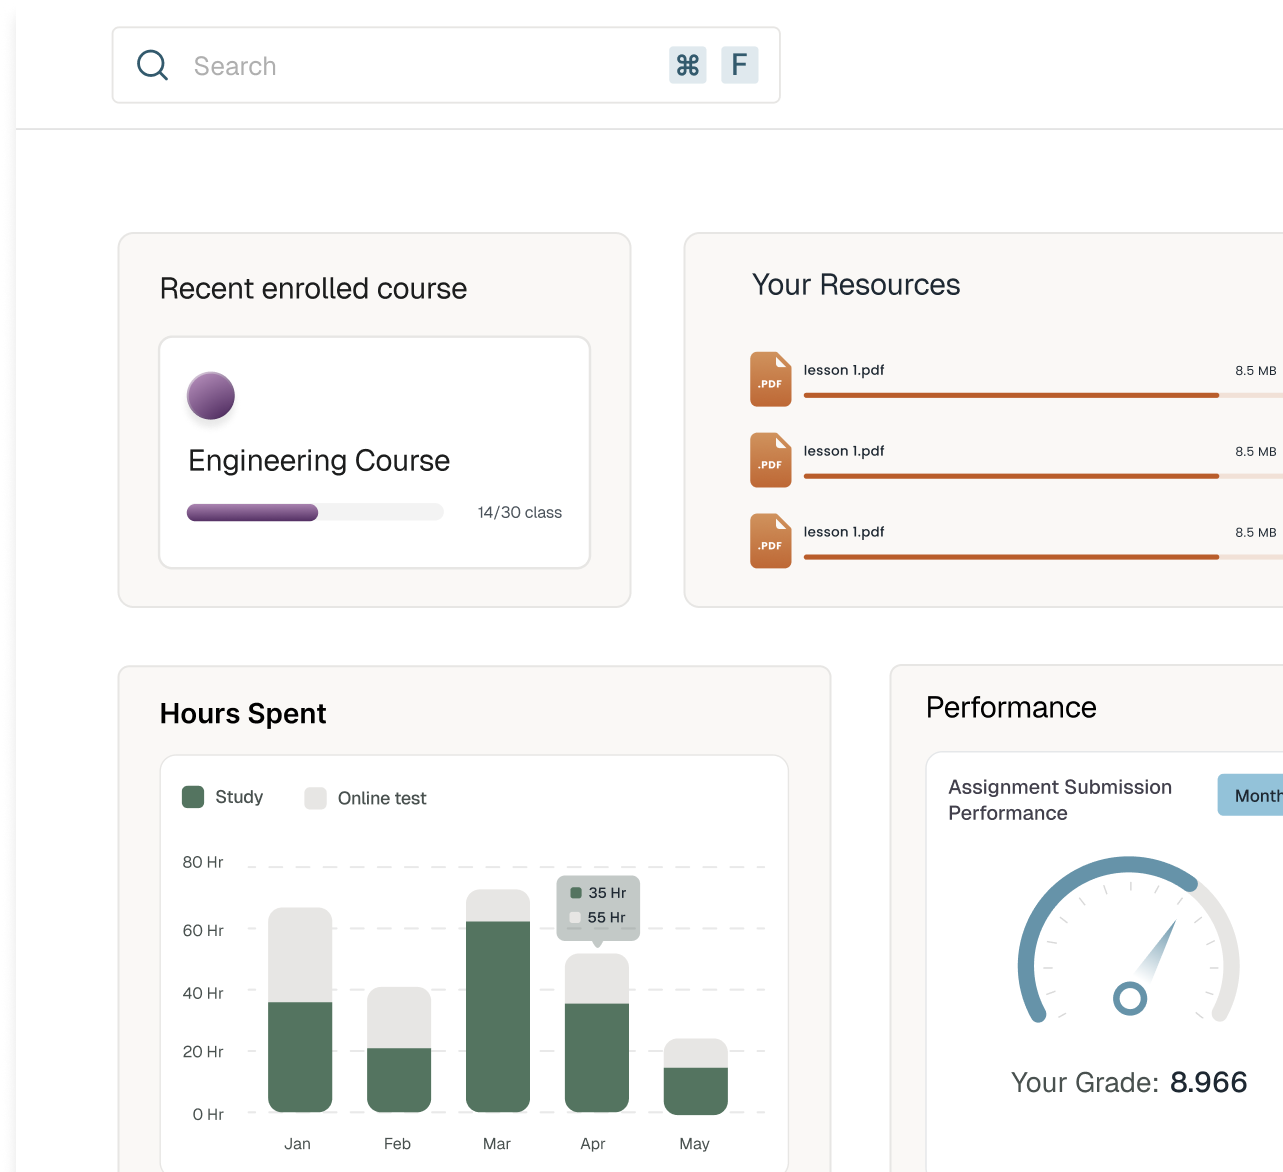Click the February bar in chart
Viewport: 1283px width, 1172px height.
399,1050
